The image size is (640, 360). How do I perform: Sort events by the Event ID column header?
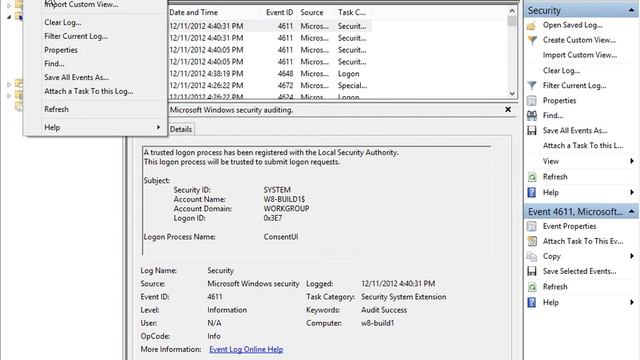coord(279,13)
